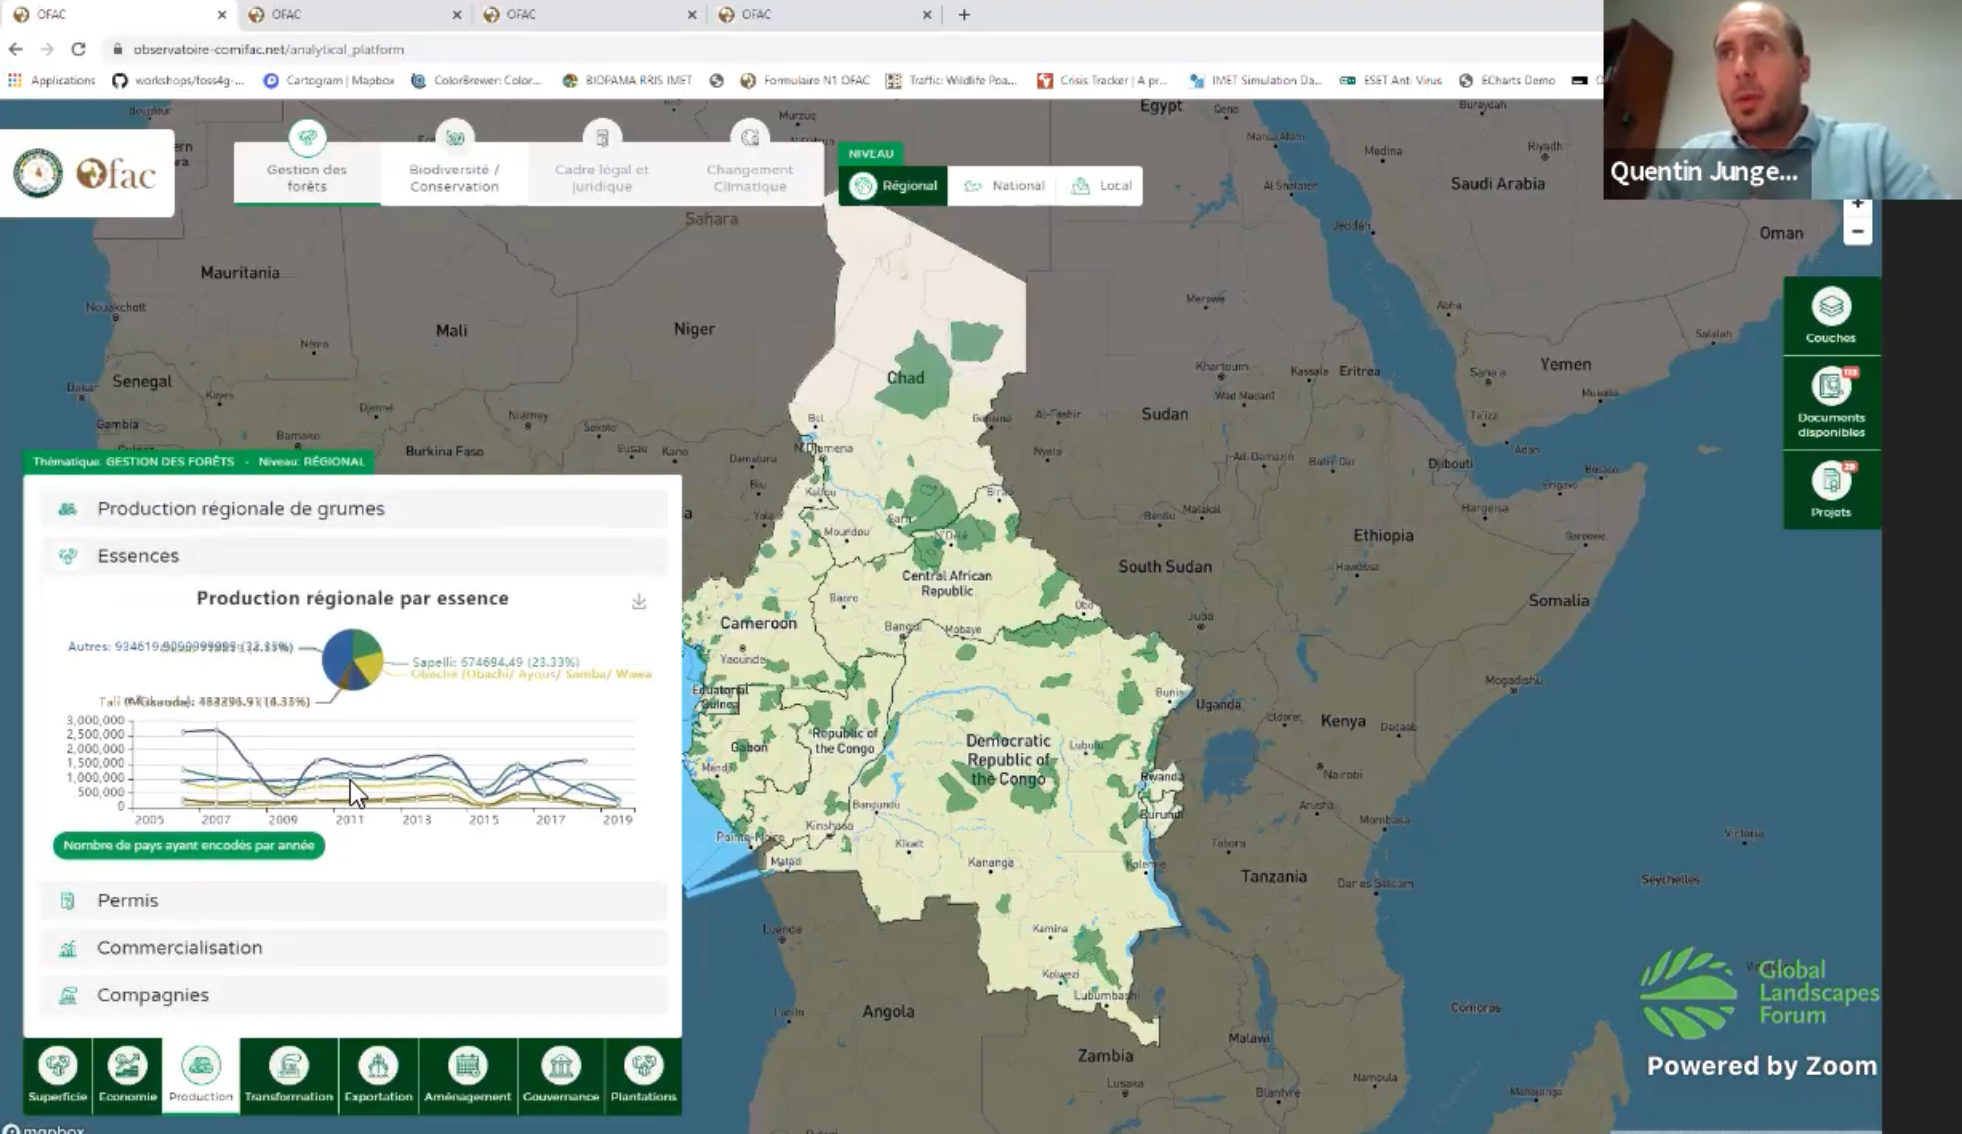Switch level to Local
Screen dimensions: 1962x1134
tap(1100, 185)
